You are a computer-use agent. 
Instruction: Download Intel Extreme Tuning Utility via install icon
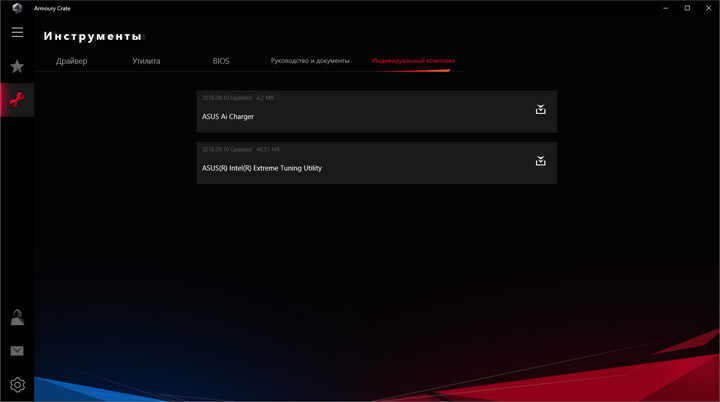pos(540,161)
